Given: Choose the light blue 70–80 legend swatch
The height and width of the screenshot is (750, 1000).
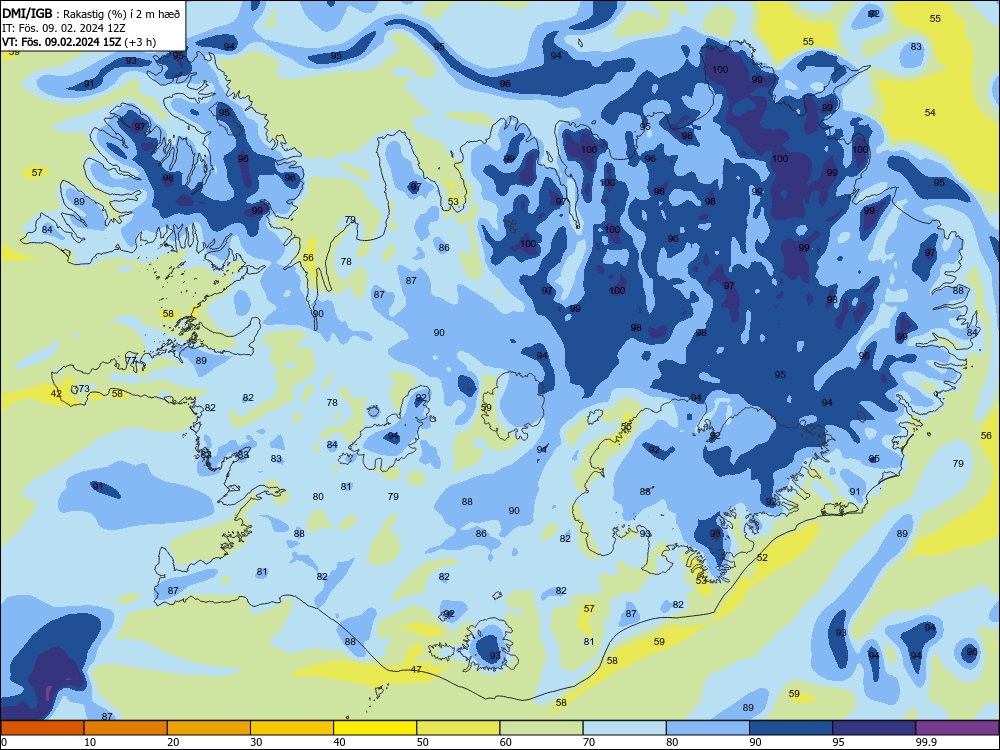Looking at the screenshot, I should pyautogui.click(x=624, y=728).
